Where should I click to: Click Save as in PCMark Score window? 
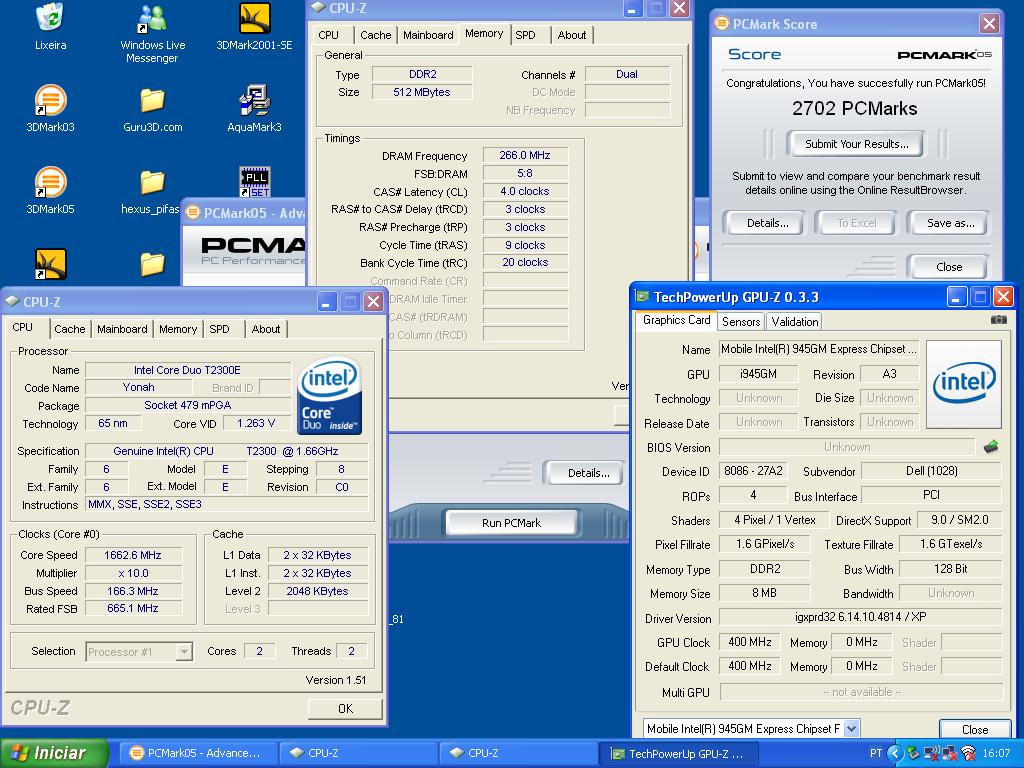click(950, 223)
